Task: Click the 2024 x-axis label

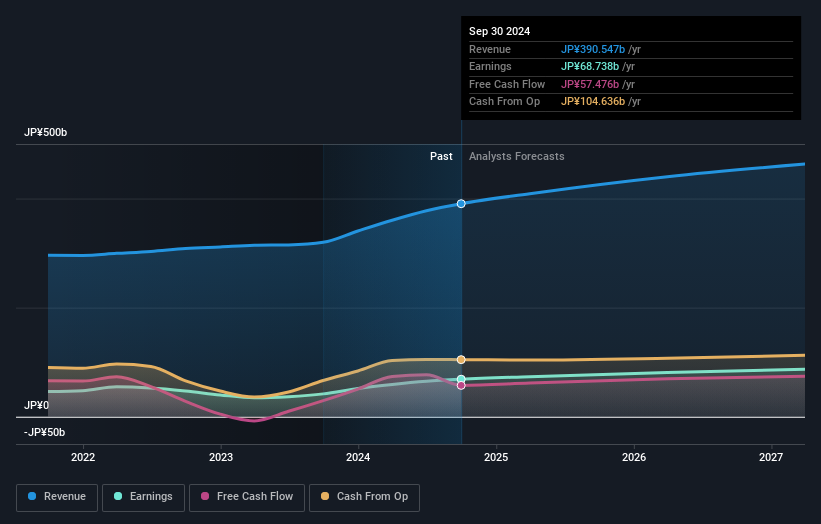Action: click(358, 457)
